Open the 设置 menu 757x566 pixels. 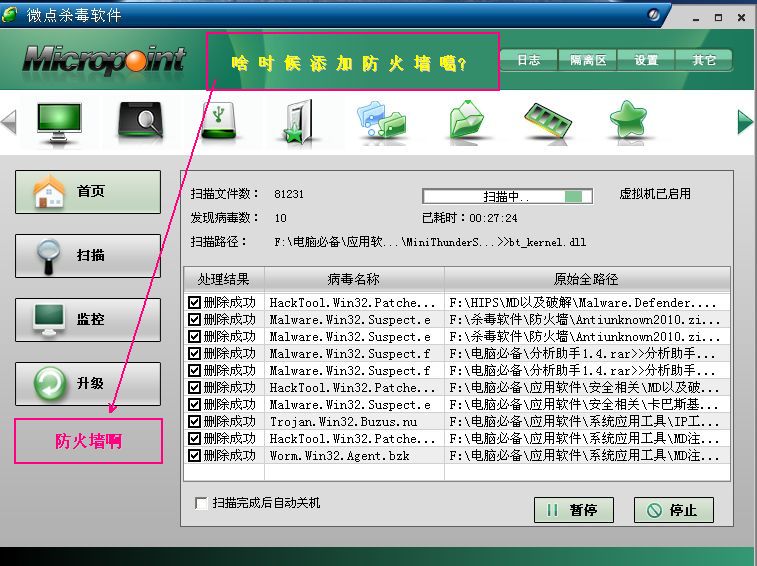pyautogui.click(x=646, y=61)
